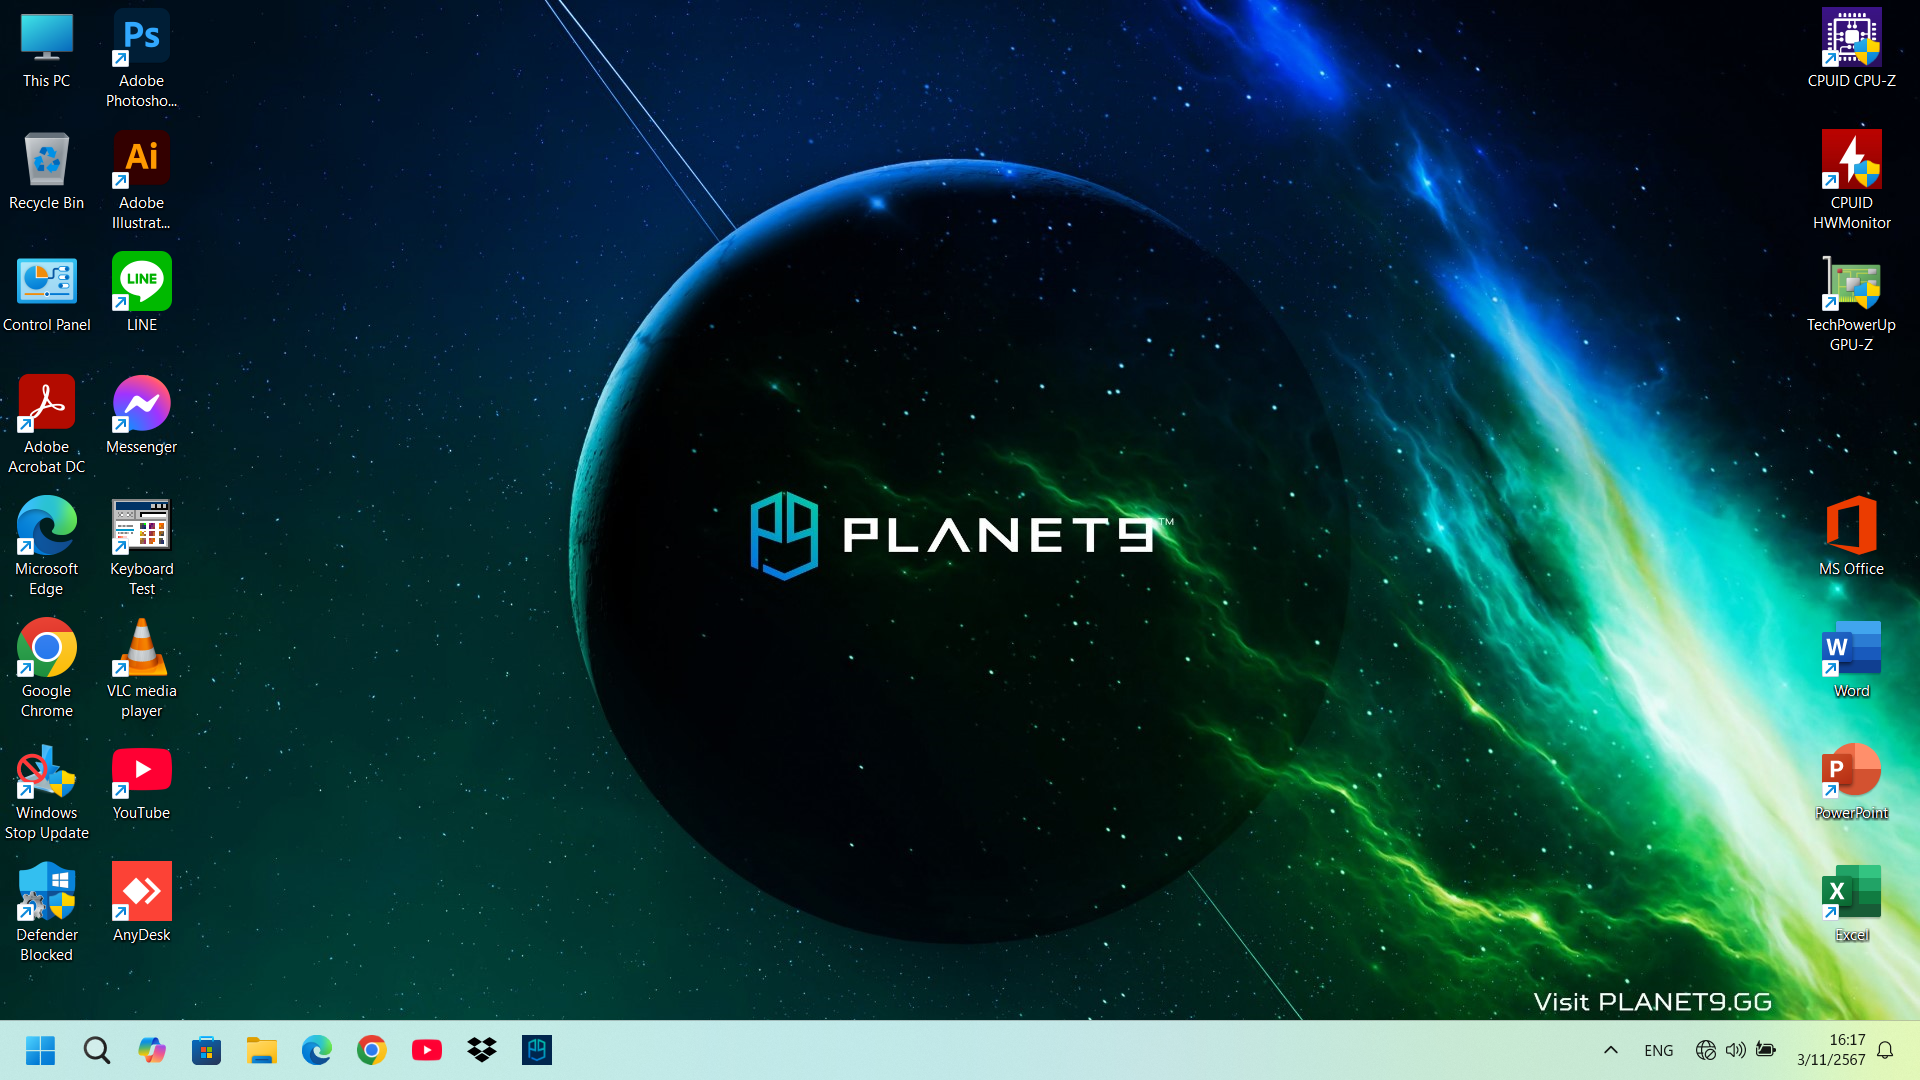
Task: Select TechPowerUp GPU-Z shortcut
Action: [x=1851, y=302]
